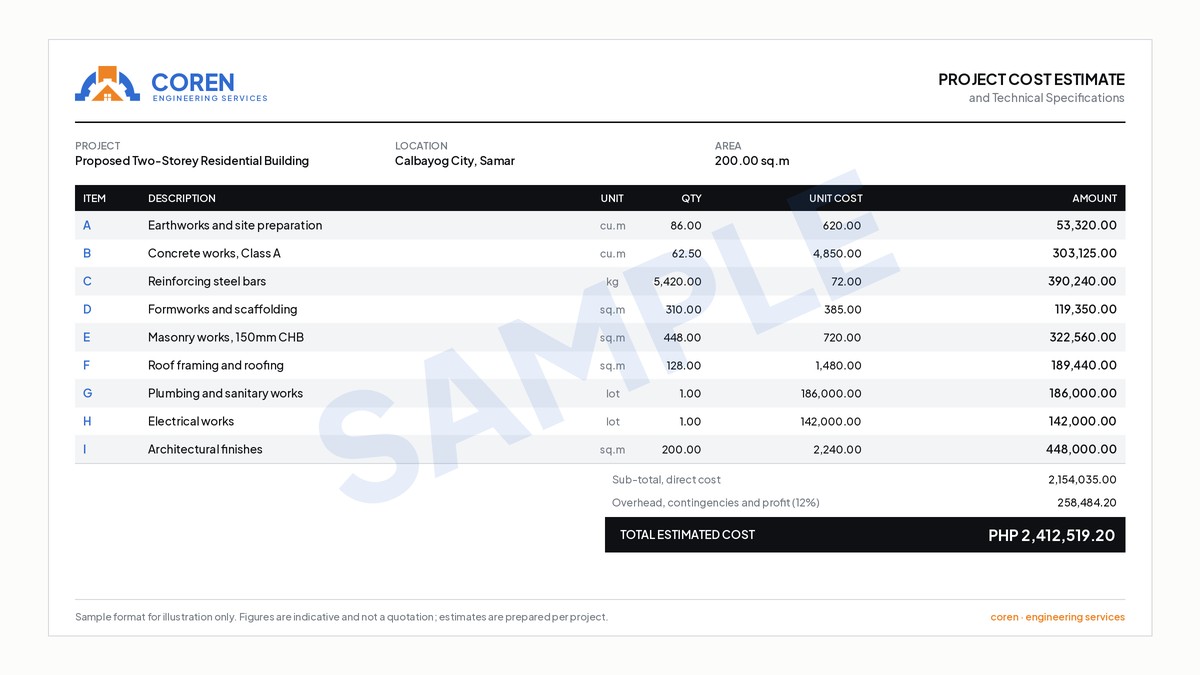Click the COREN company name text
The image size is (1200, 675).
[x=193, y=82]
